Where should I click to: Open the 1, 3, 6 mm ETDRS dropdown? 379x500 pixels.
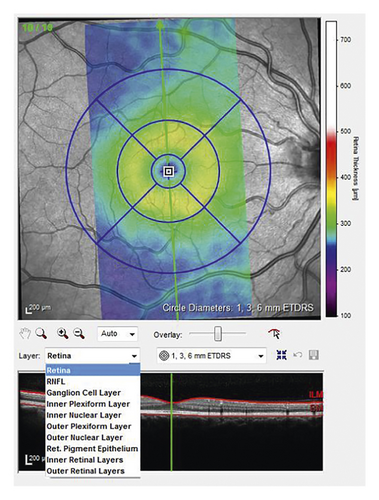coord(212,356)
